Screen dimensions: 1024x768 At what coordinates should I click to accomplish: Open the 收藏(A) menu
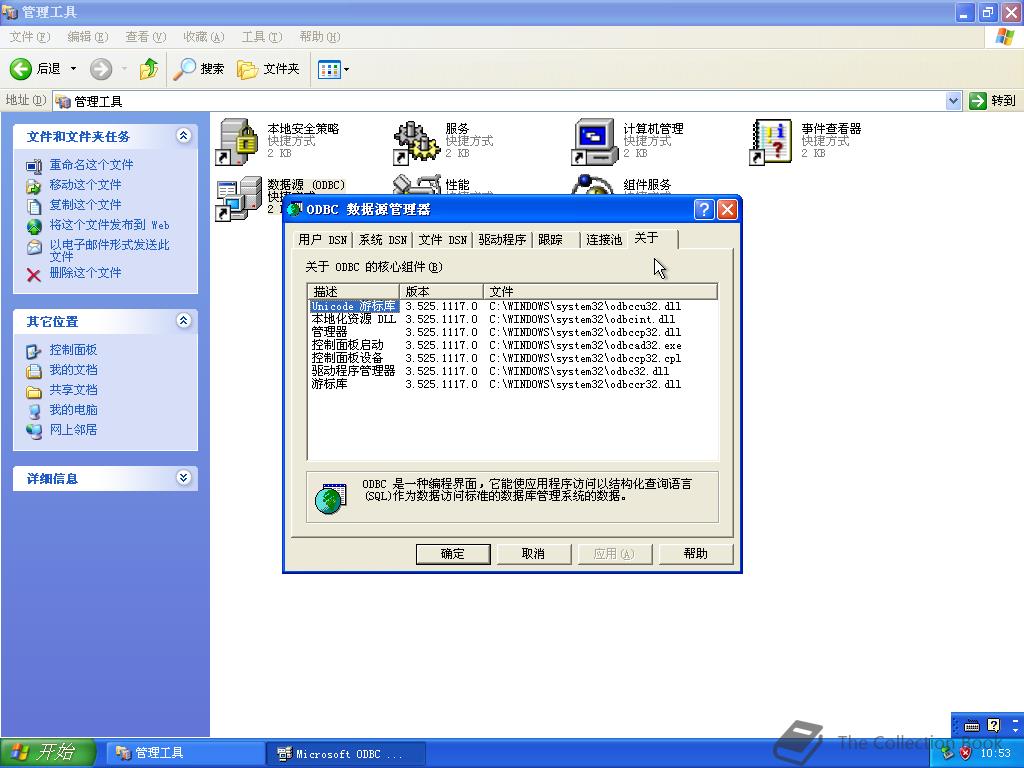pyautogui.click(x=204, y=37)
